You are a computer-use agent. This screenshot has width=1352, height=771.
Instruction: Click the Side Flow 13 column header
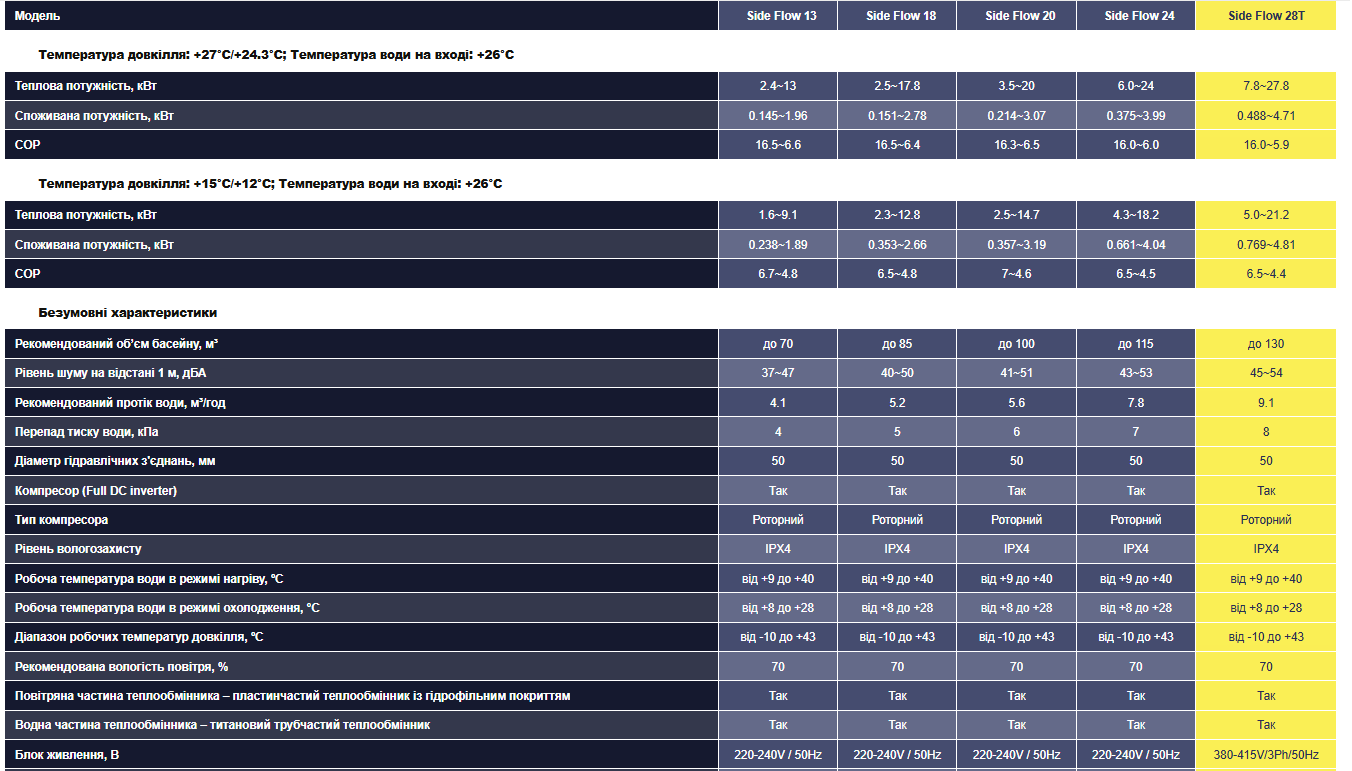(x=777, y=16)
